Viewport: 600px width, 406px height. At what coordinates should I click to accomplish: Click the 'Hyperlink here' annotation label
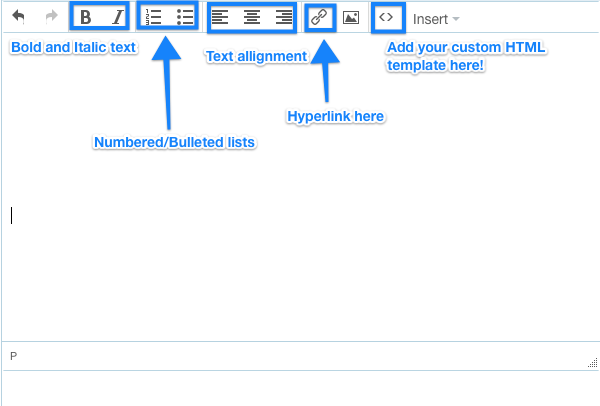pos(336,116)
